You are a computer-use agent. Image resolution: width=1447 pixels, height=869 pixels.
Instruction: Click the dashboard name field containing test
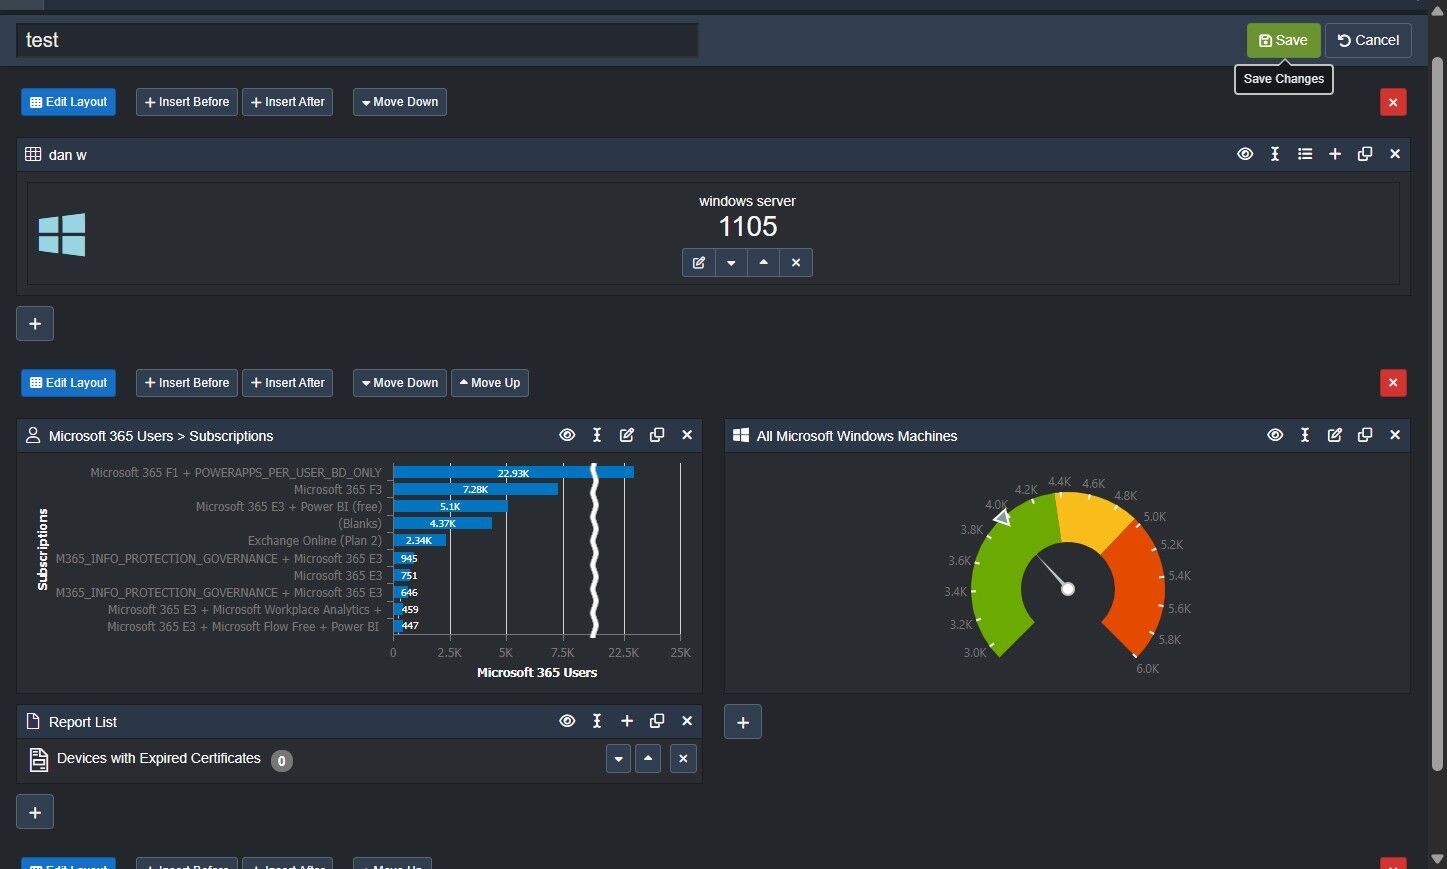[x=357, y=40]
